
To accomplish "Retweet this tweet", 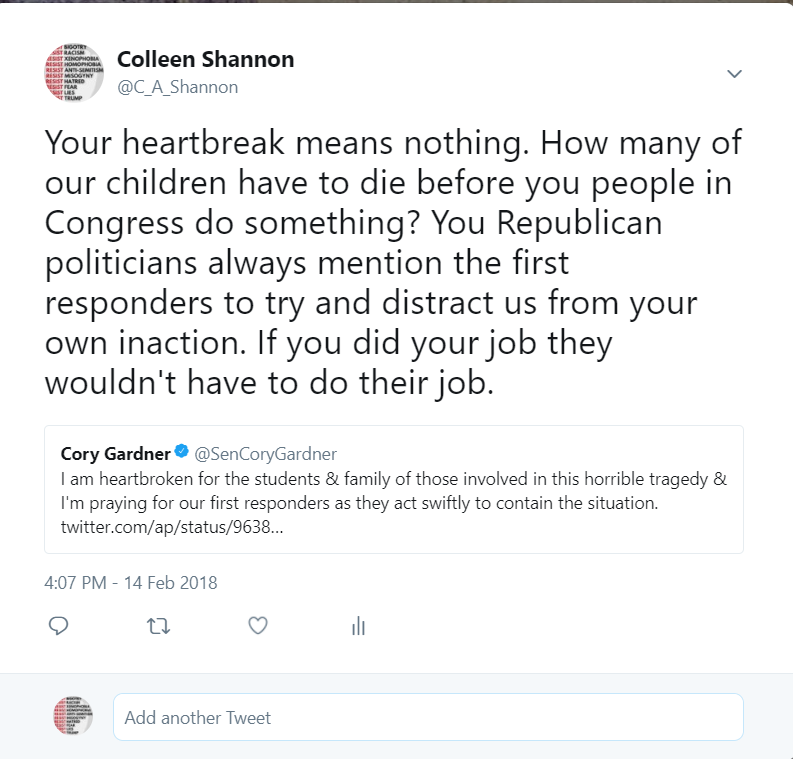I will coord(158,626).
